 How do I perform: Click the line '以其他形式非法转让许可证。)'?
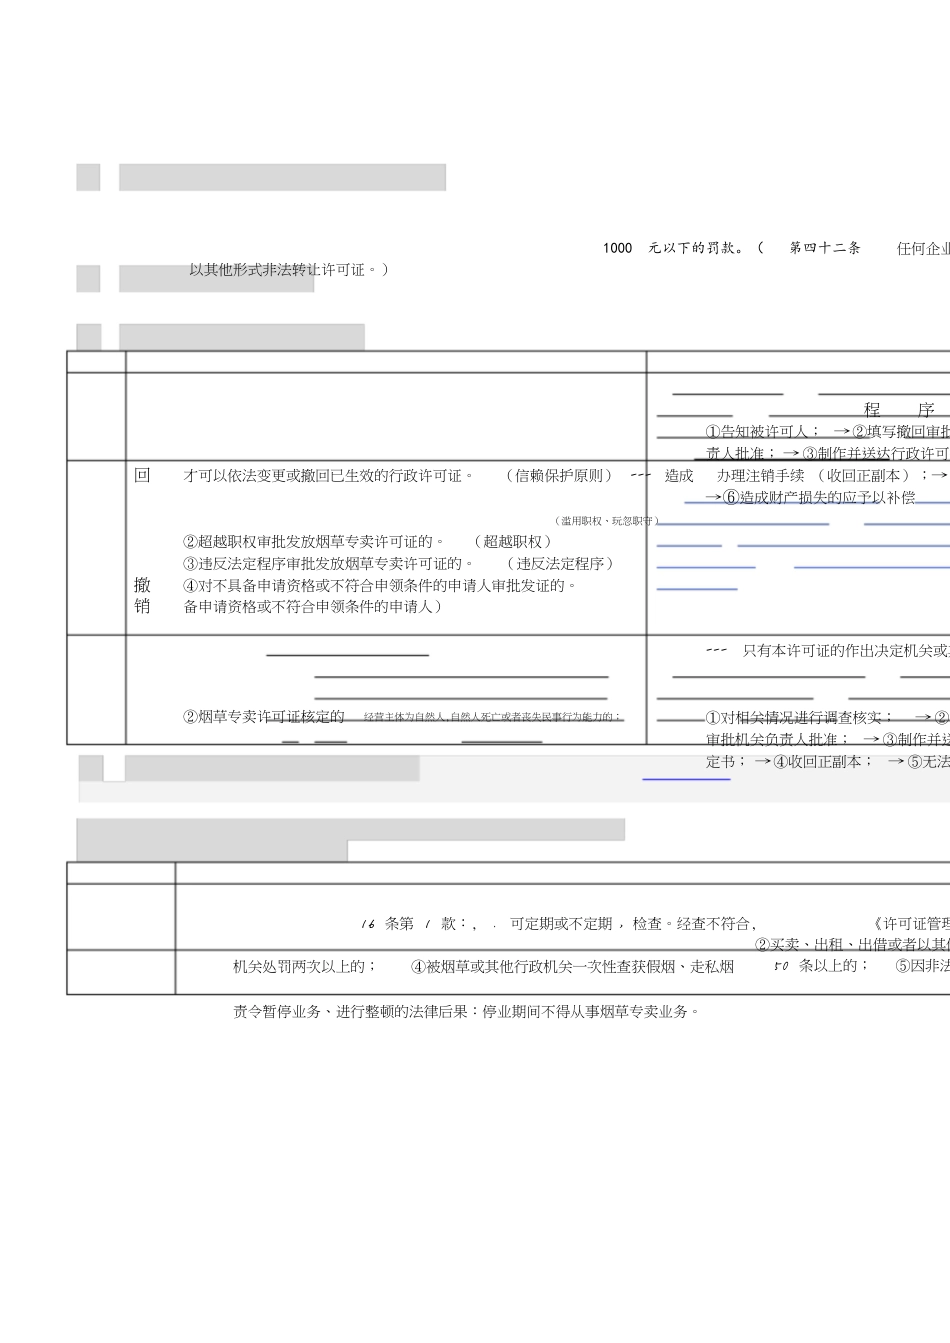(288, 269)
